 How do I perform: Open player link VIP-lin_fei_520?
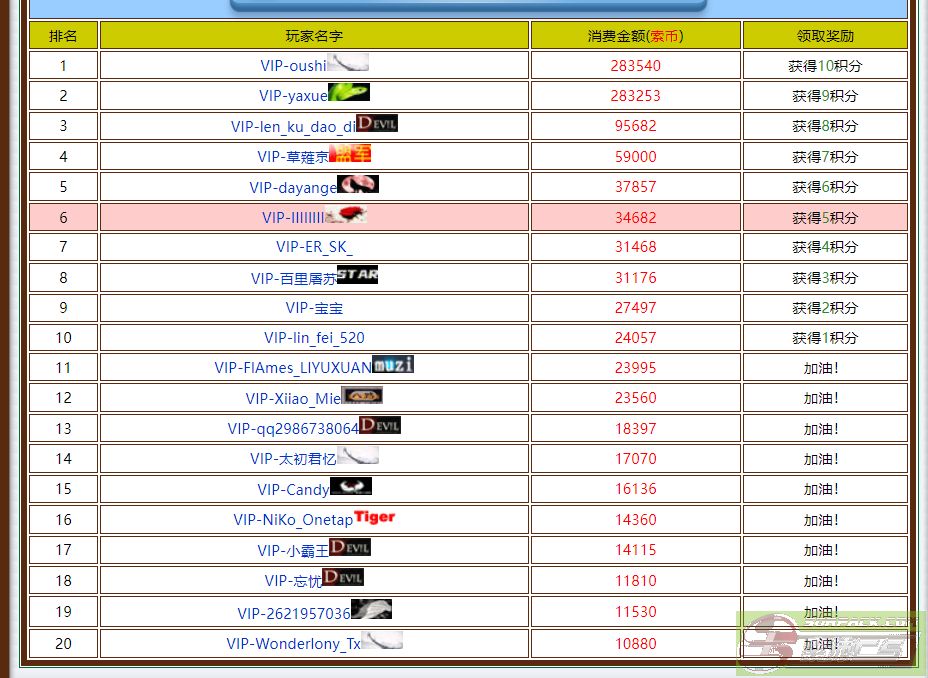point(314,338)
